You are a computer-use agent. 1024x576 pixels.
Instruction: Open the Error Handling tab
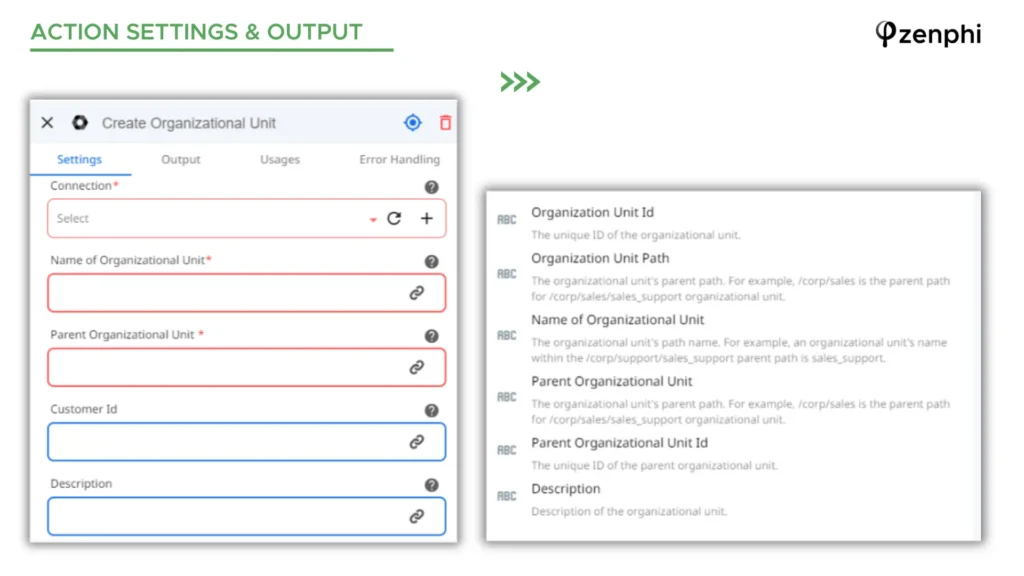[x=400, y=159]
